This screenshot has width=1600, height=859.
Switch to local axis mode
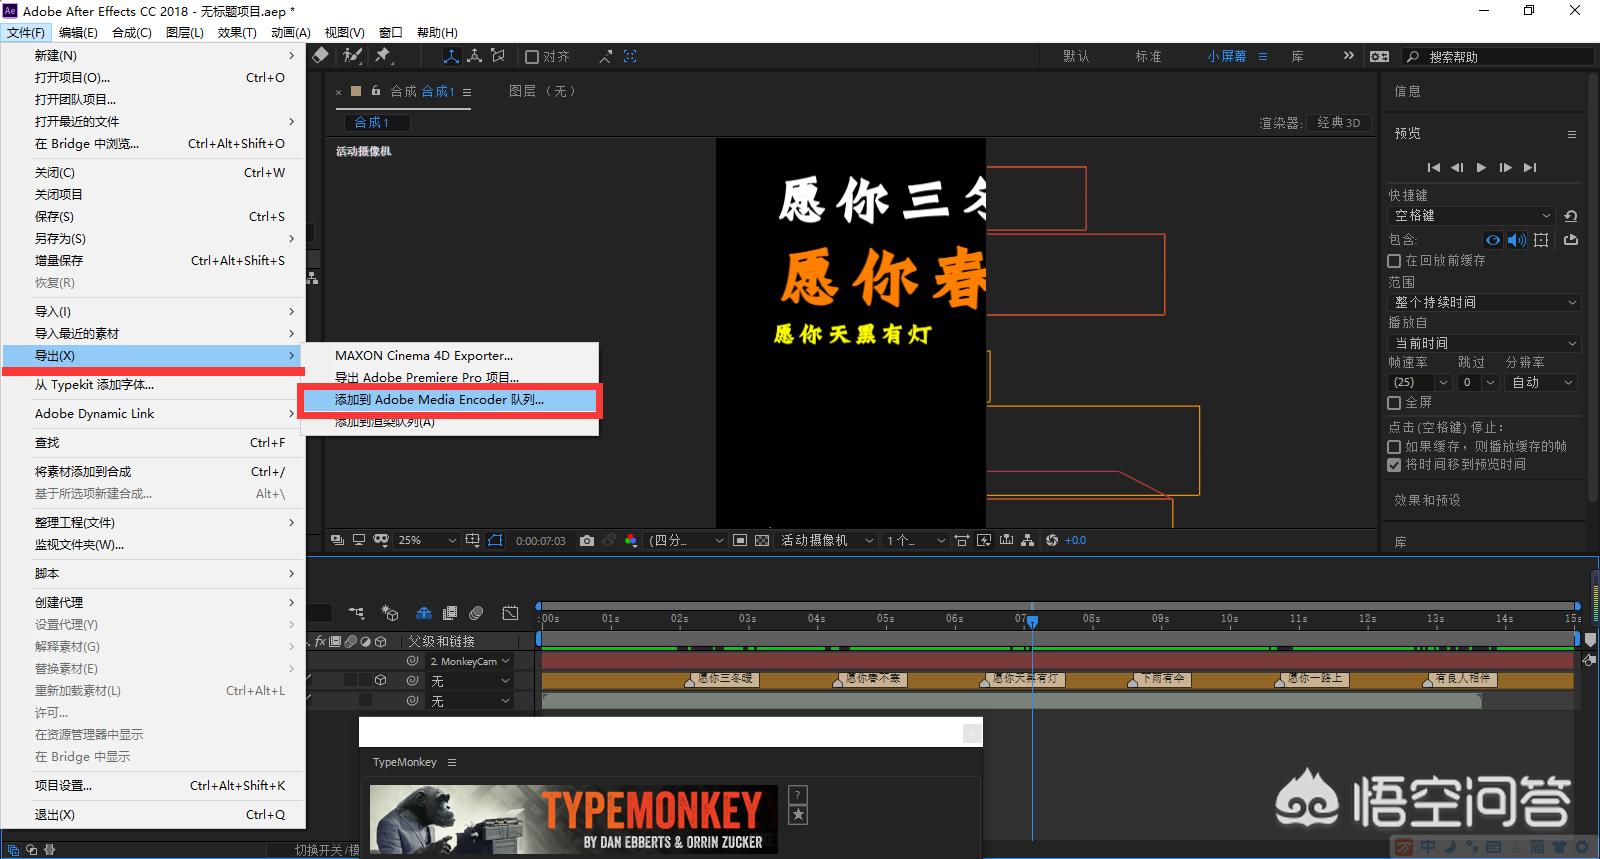[x=451, y=56]
